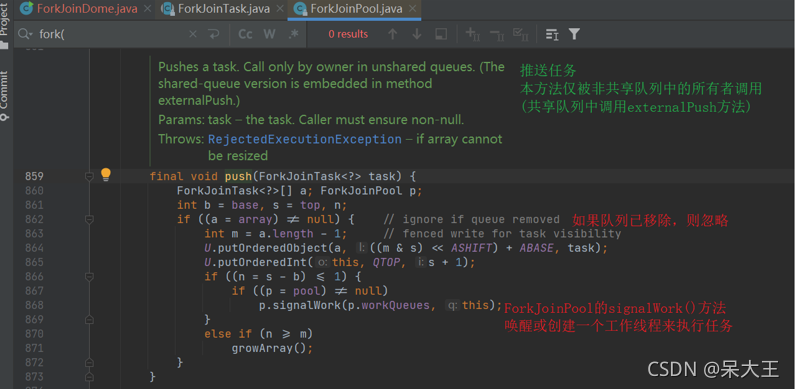Click the growArray() call
This screenshot has height=389, width=795.
tap(269, 348)
